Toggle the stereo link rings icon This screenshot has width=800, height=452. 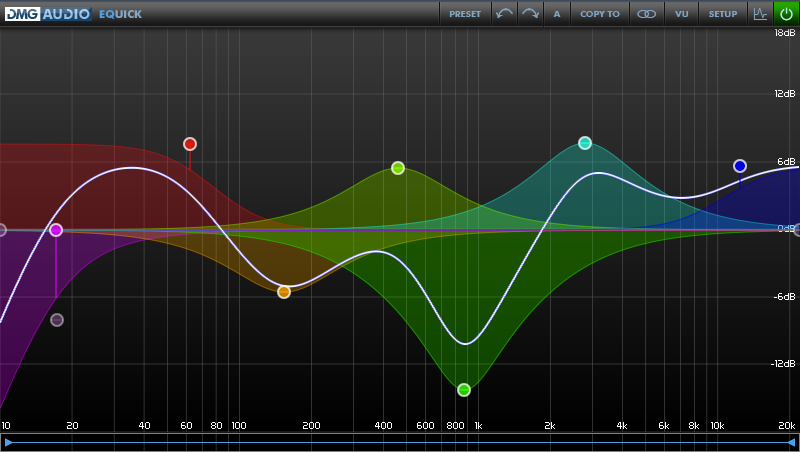[647, 14]
